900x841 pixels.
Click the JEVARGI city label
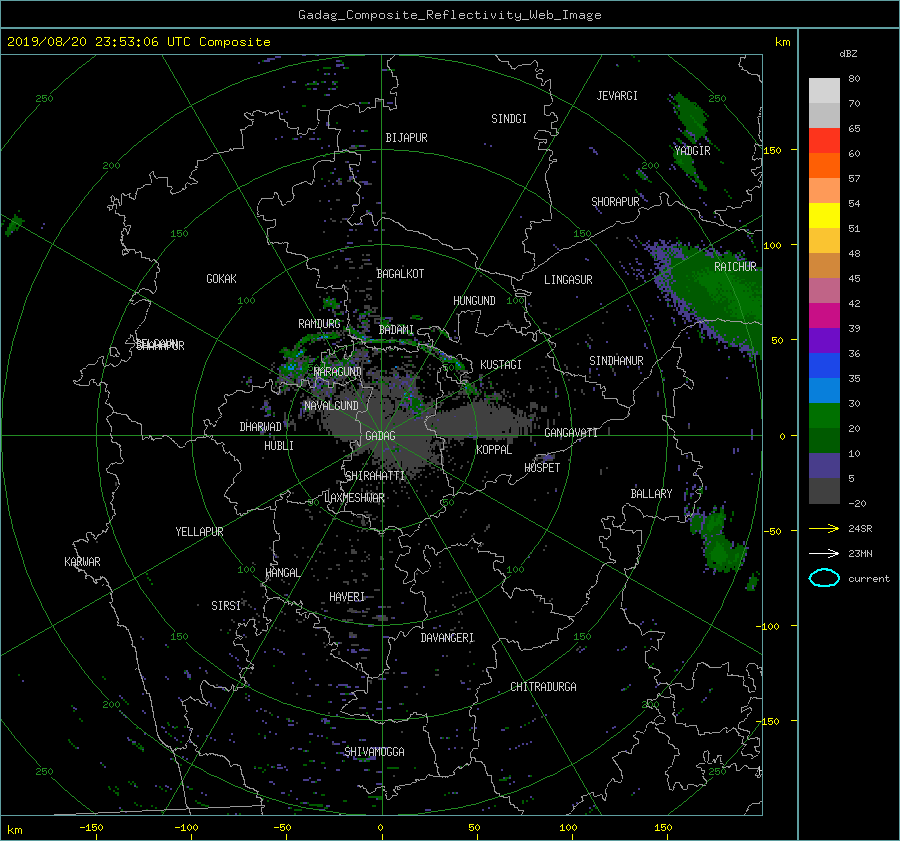[x=617, y=96]
